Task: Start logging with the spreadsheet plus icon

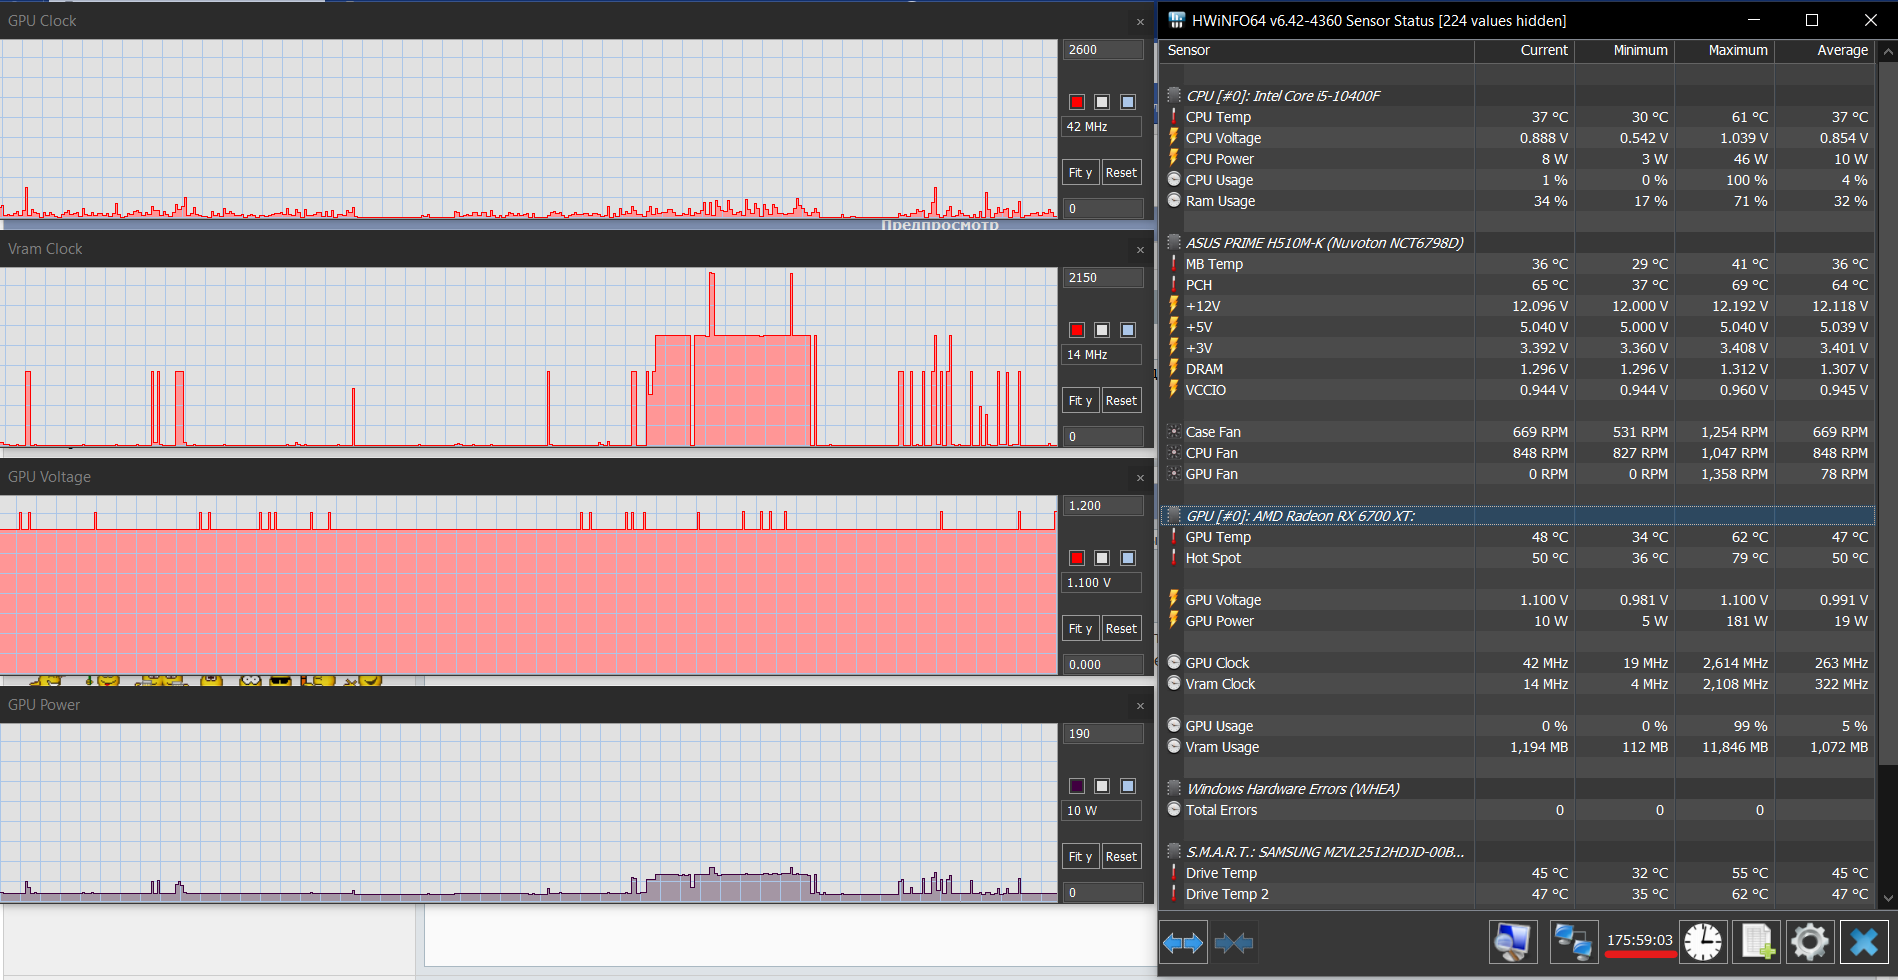Action: click(x=1758, y=942)
